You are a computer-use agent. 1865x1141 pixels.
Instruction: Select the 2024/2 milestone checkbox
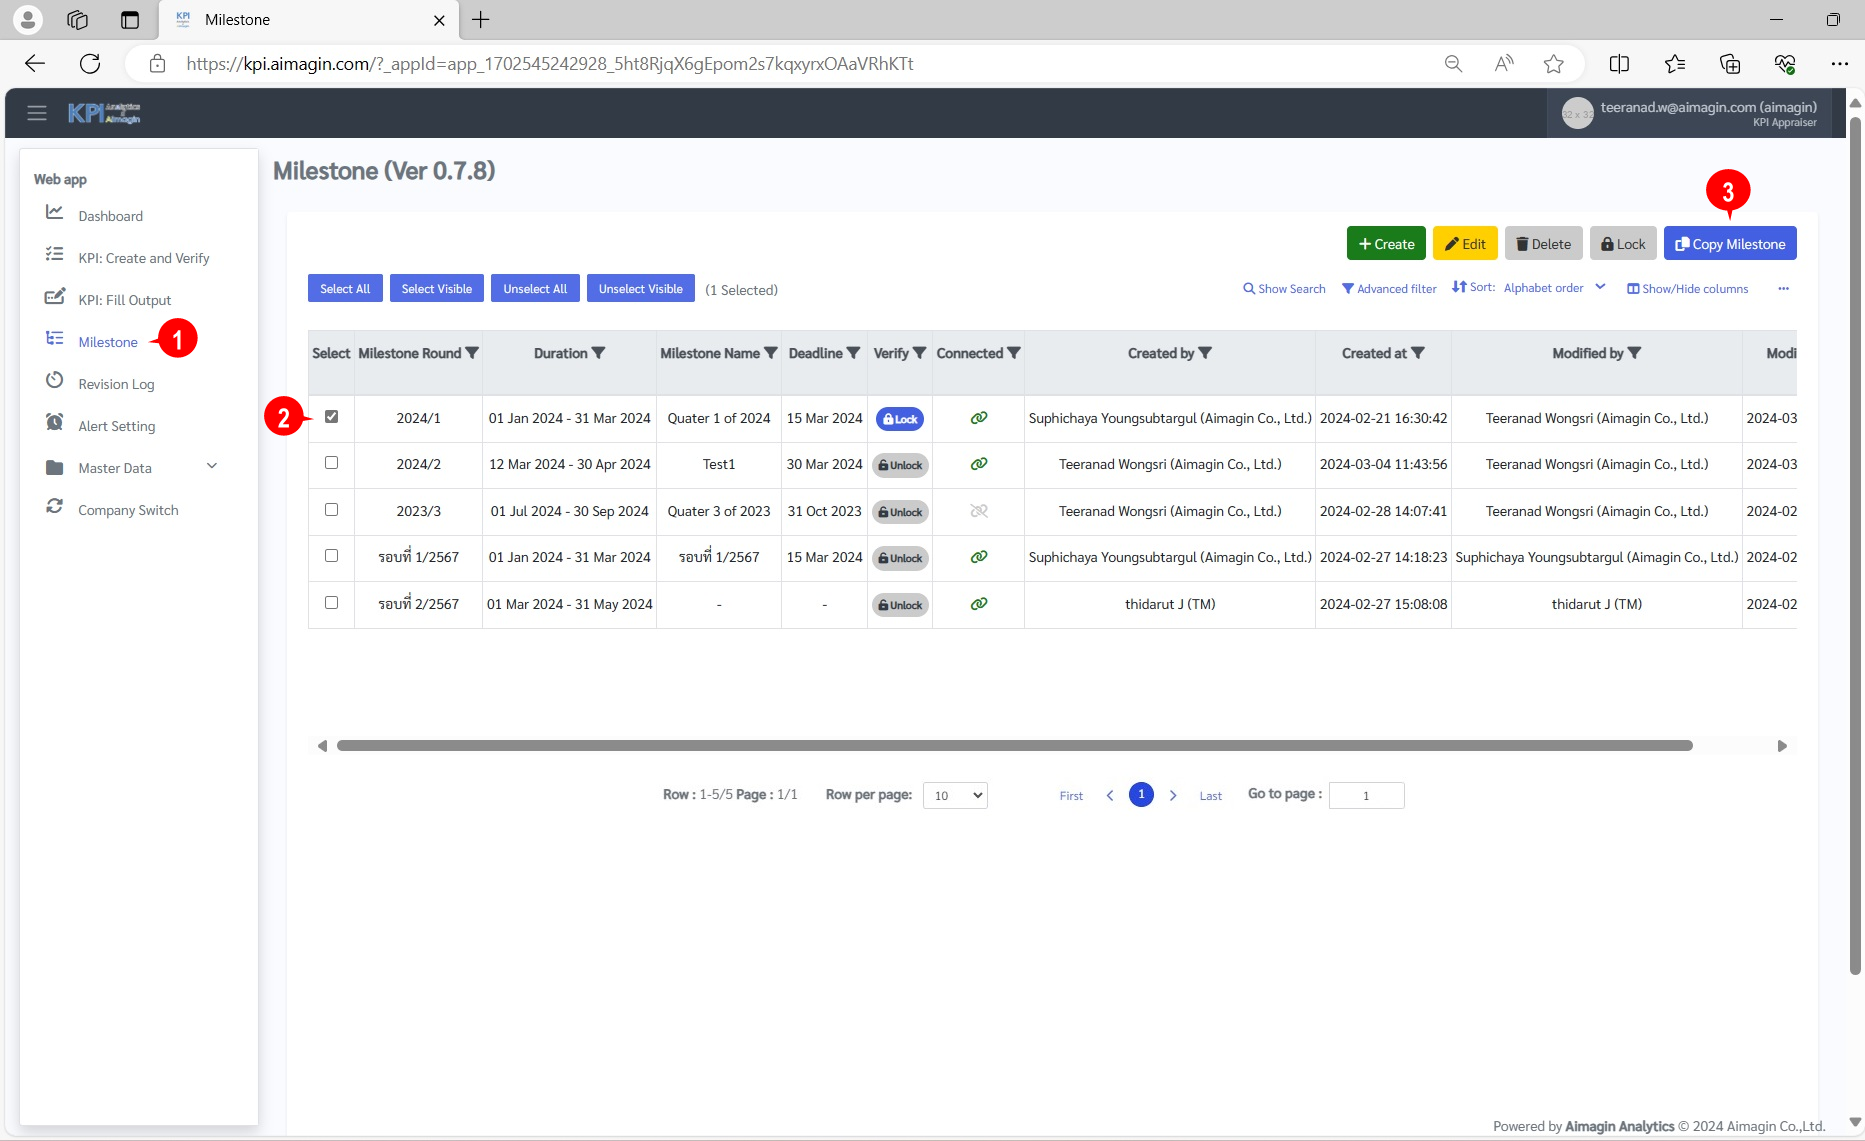pos(331,463)
